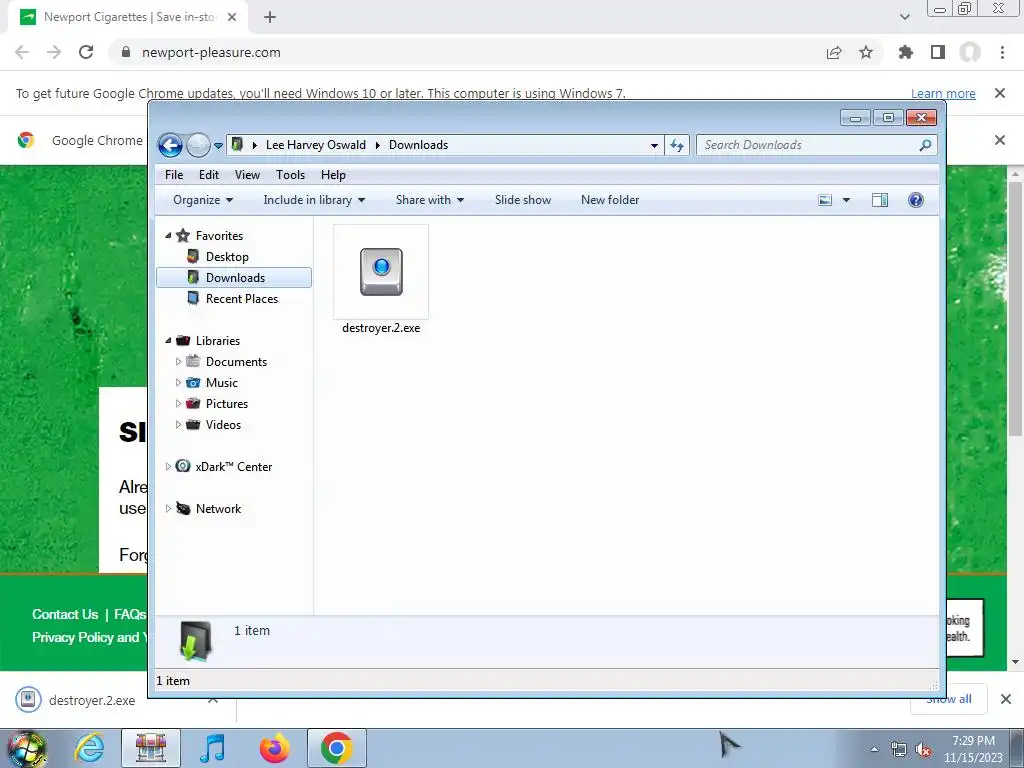Open the Windows Start menu
Screen dimensions: 1024x768
pyautogui.click(x=26, y=748)
